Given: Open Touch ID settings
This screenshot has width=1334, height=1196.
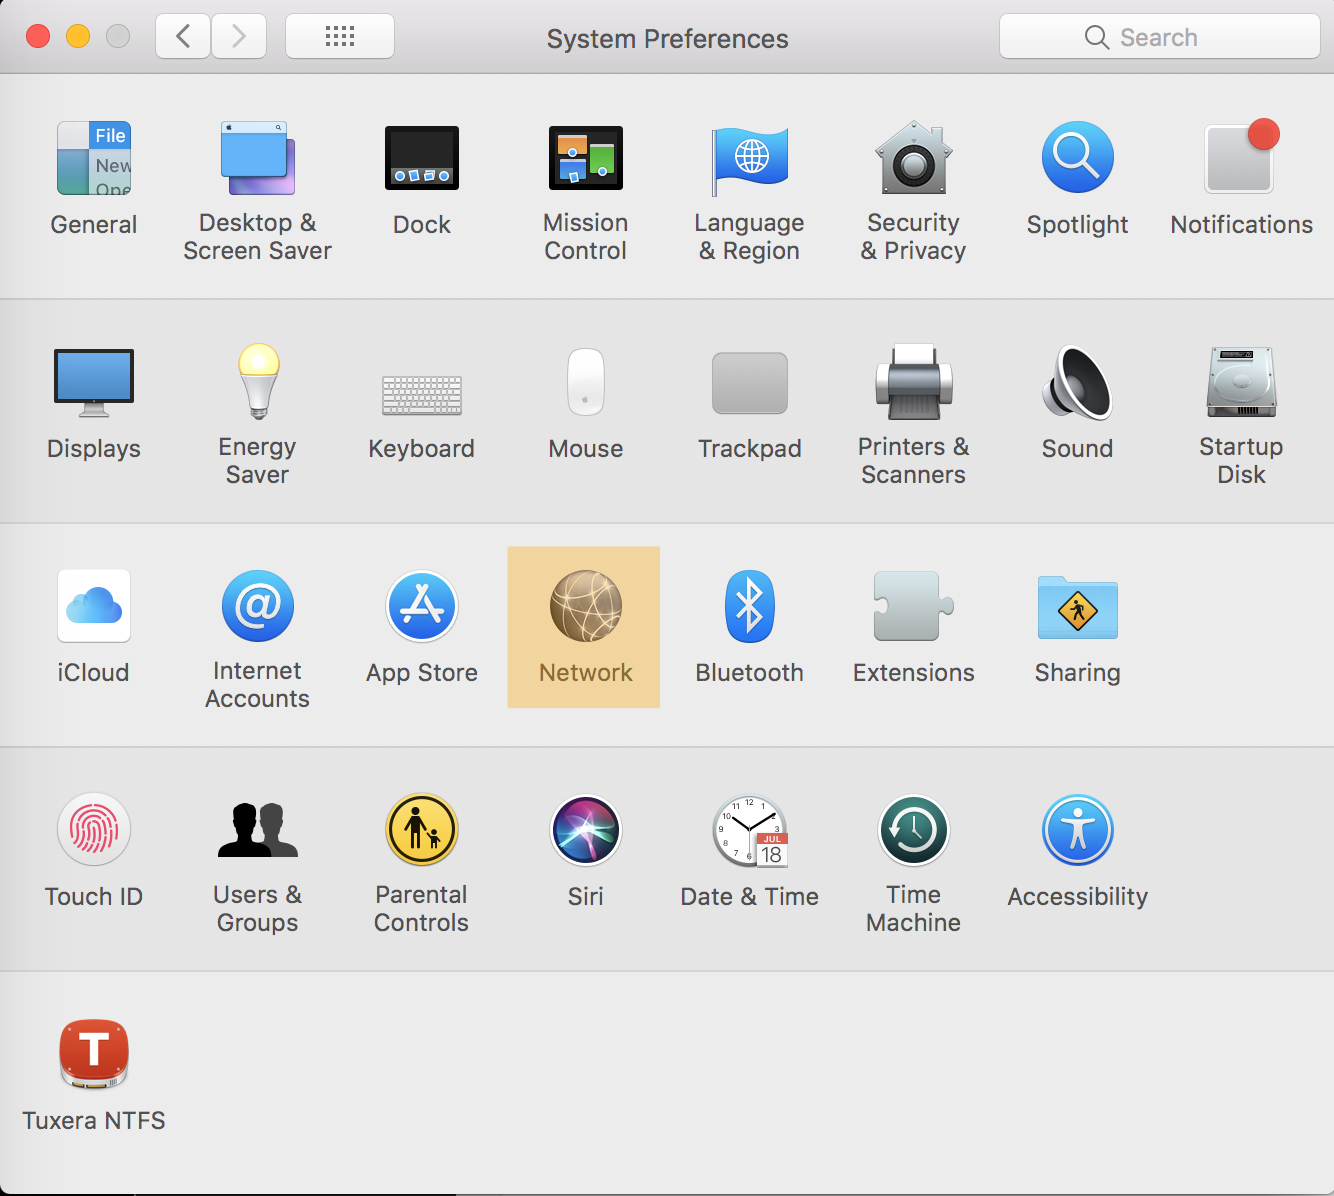Looking at the screenshot, I should 93,850.
